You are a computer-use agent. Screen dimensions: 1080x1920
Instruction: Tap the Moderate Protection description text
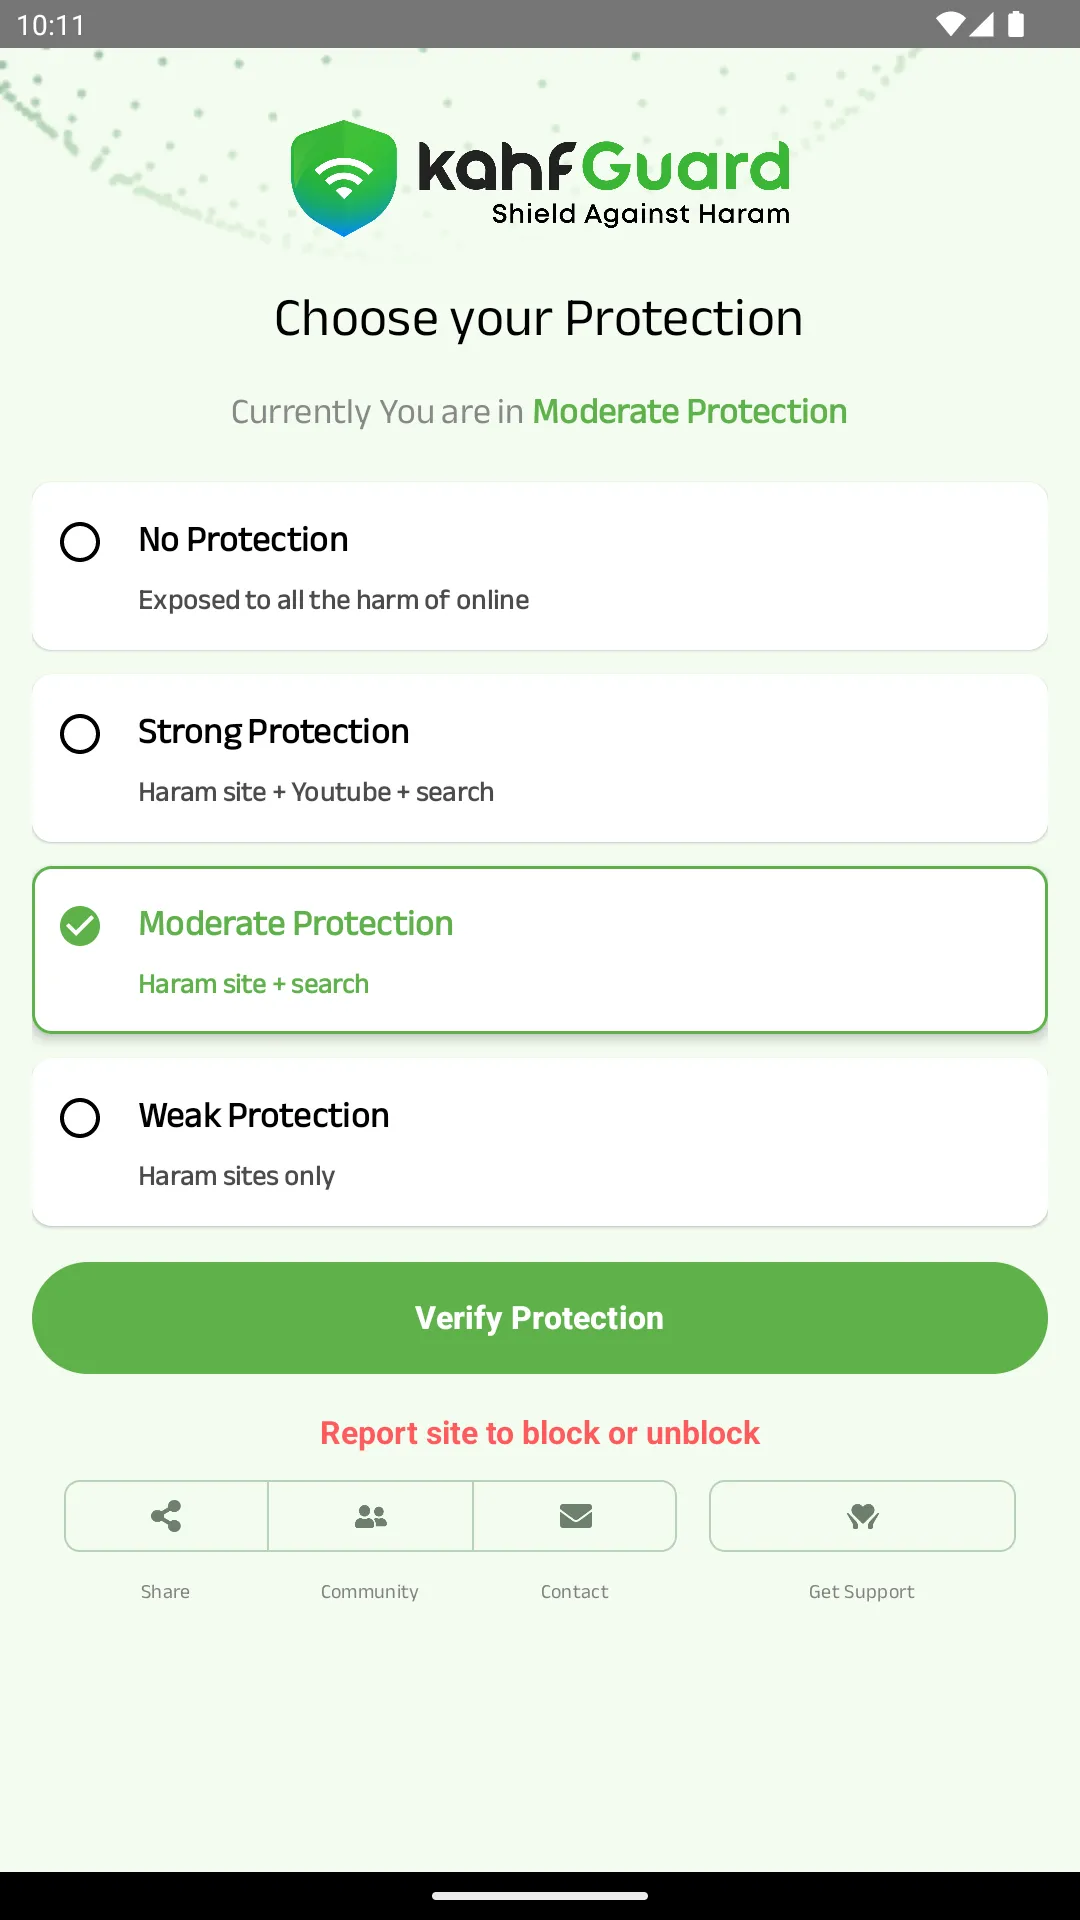(253, 983)
